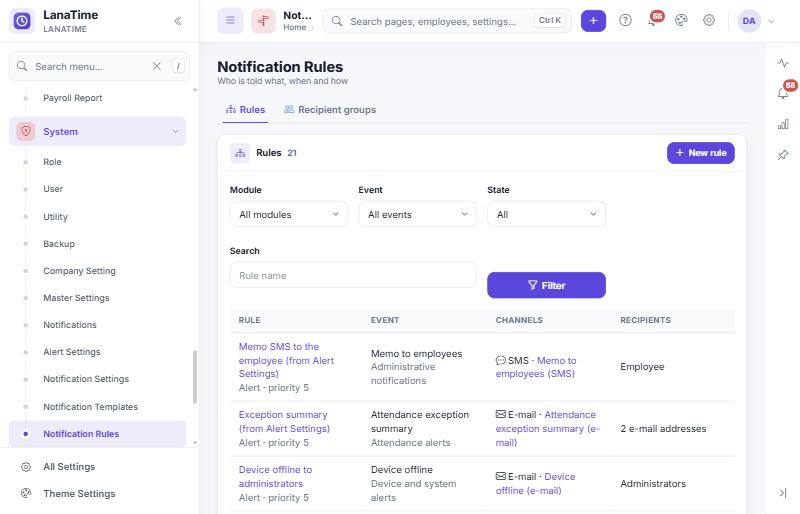Viewport: 800px width, 514px height.
Task: Click the activity pulse icon in right rail
Action: tap(783, 63)
